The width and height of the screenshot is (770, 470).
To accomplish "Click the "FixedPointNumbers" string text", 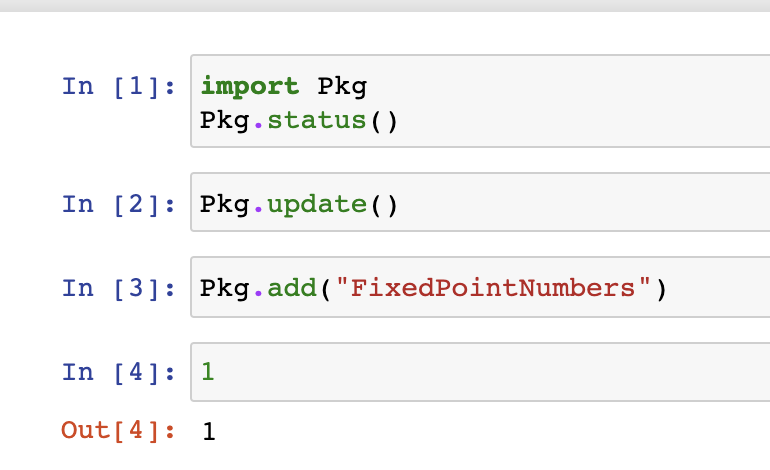I will 494,288.
